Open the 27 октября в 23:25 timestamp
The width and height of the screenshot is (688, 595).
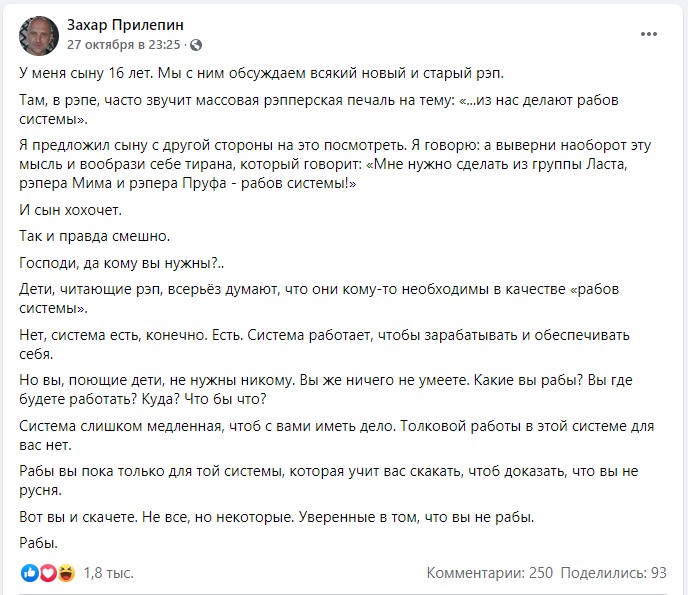124,45
